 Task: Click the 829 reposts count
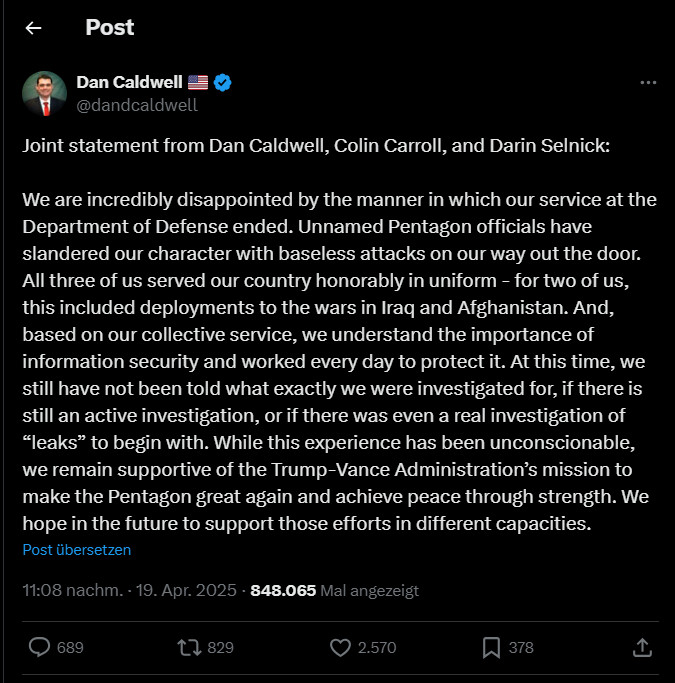coord(220,648)
